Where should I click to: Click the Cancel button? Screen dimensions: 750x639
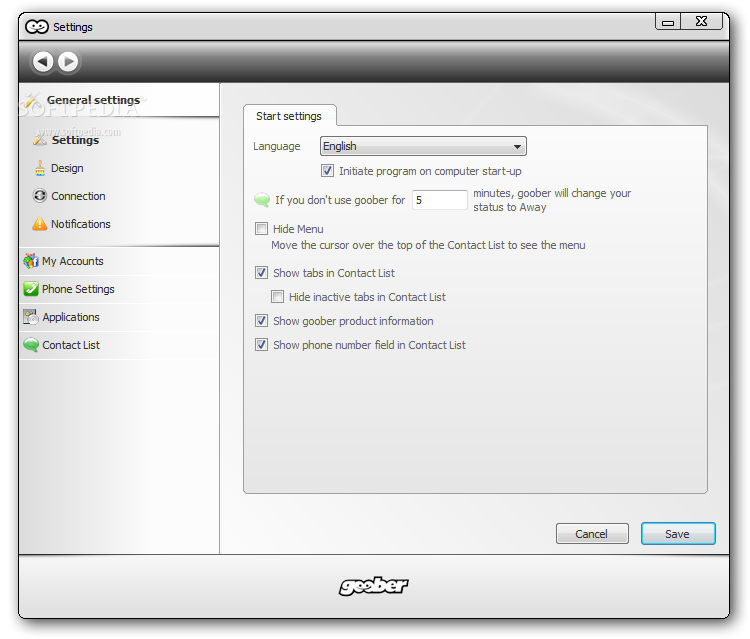click(x=592, y=533)
